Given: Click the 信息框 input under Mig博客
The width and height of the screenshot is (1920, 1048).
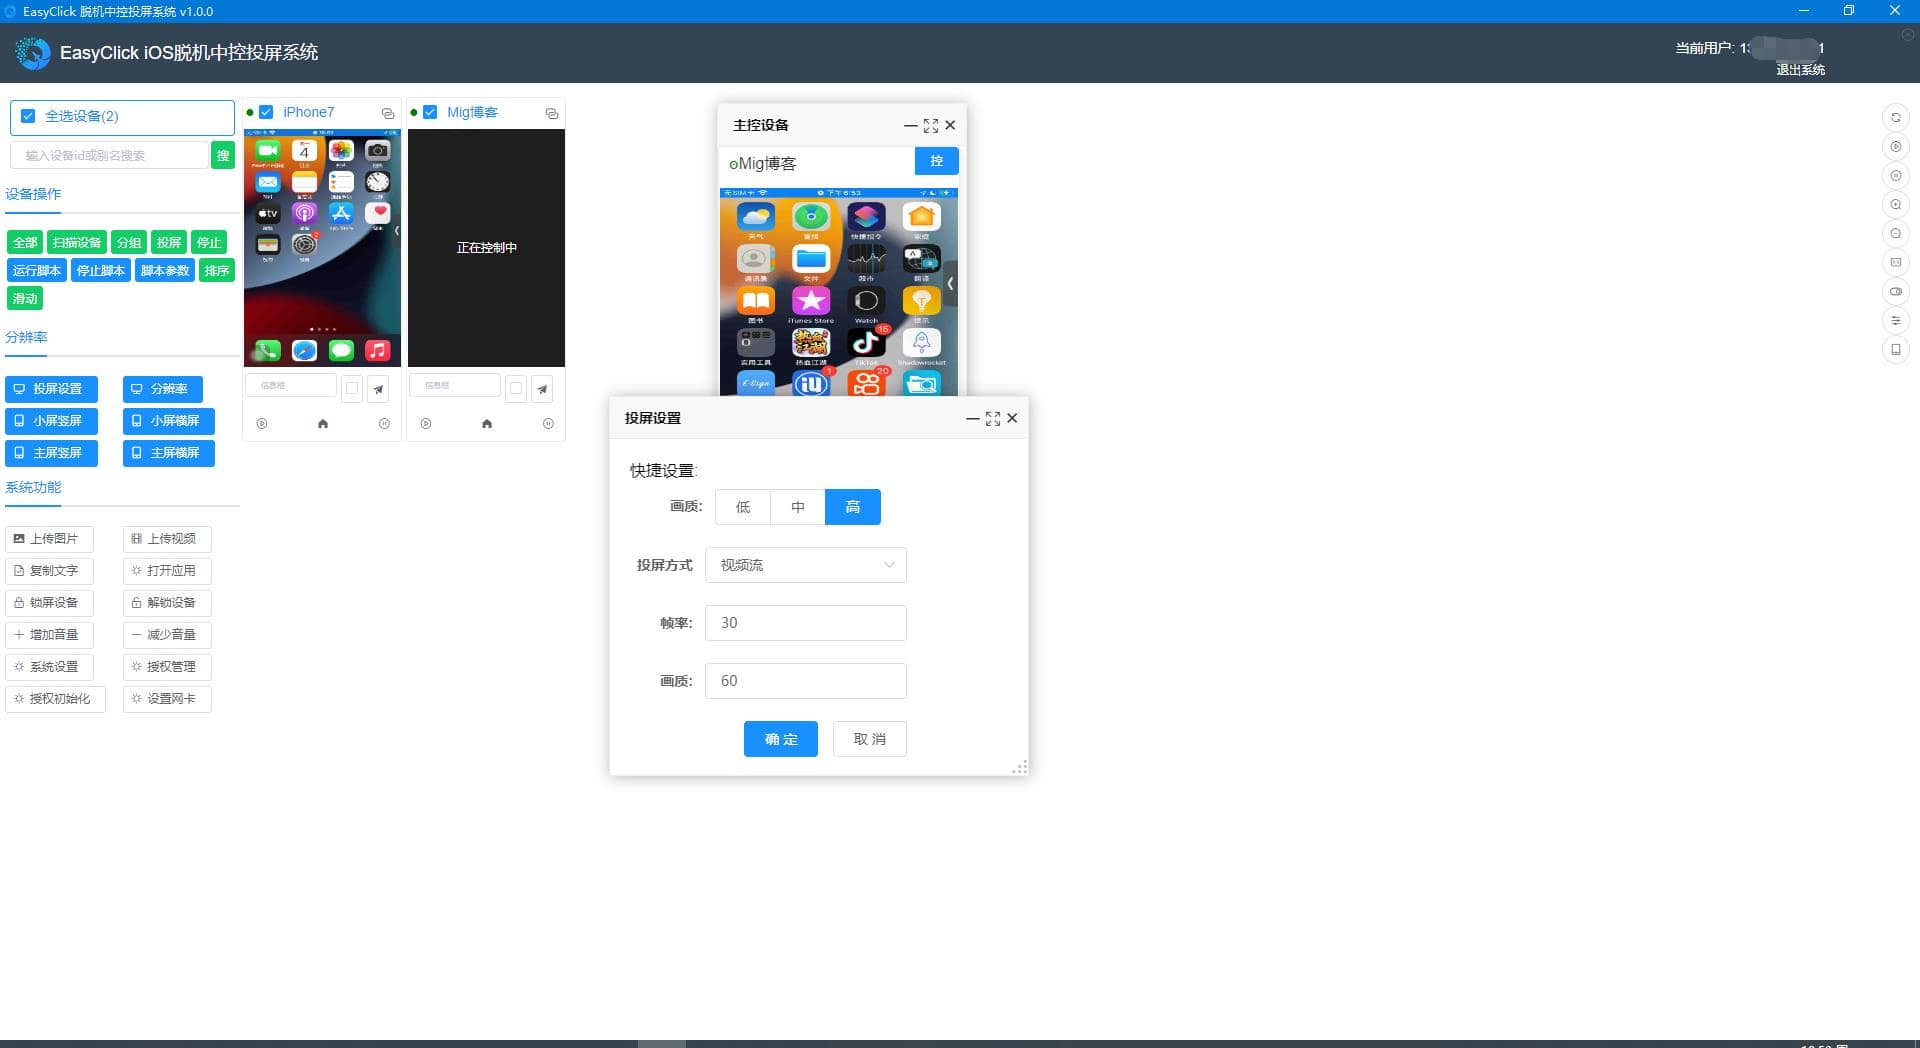Looking at the screenshot, I should (x=455, y=385).
